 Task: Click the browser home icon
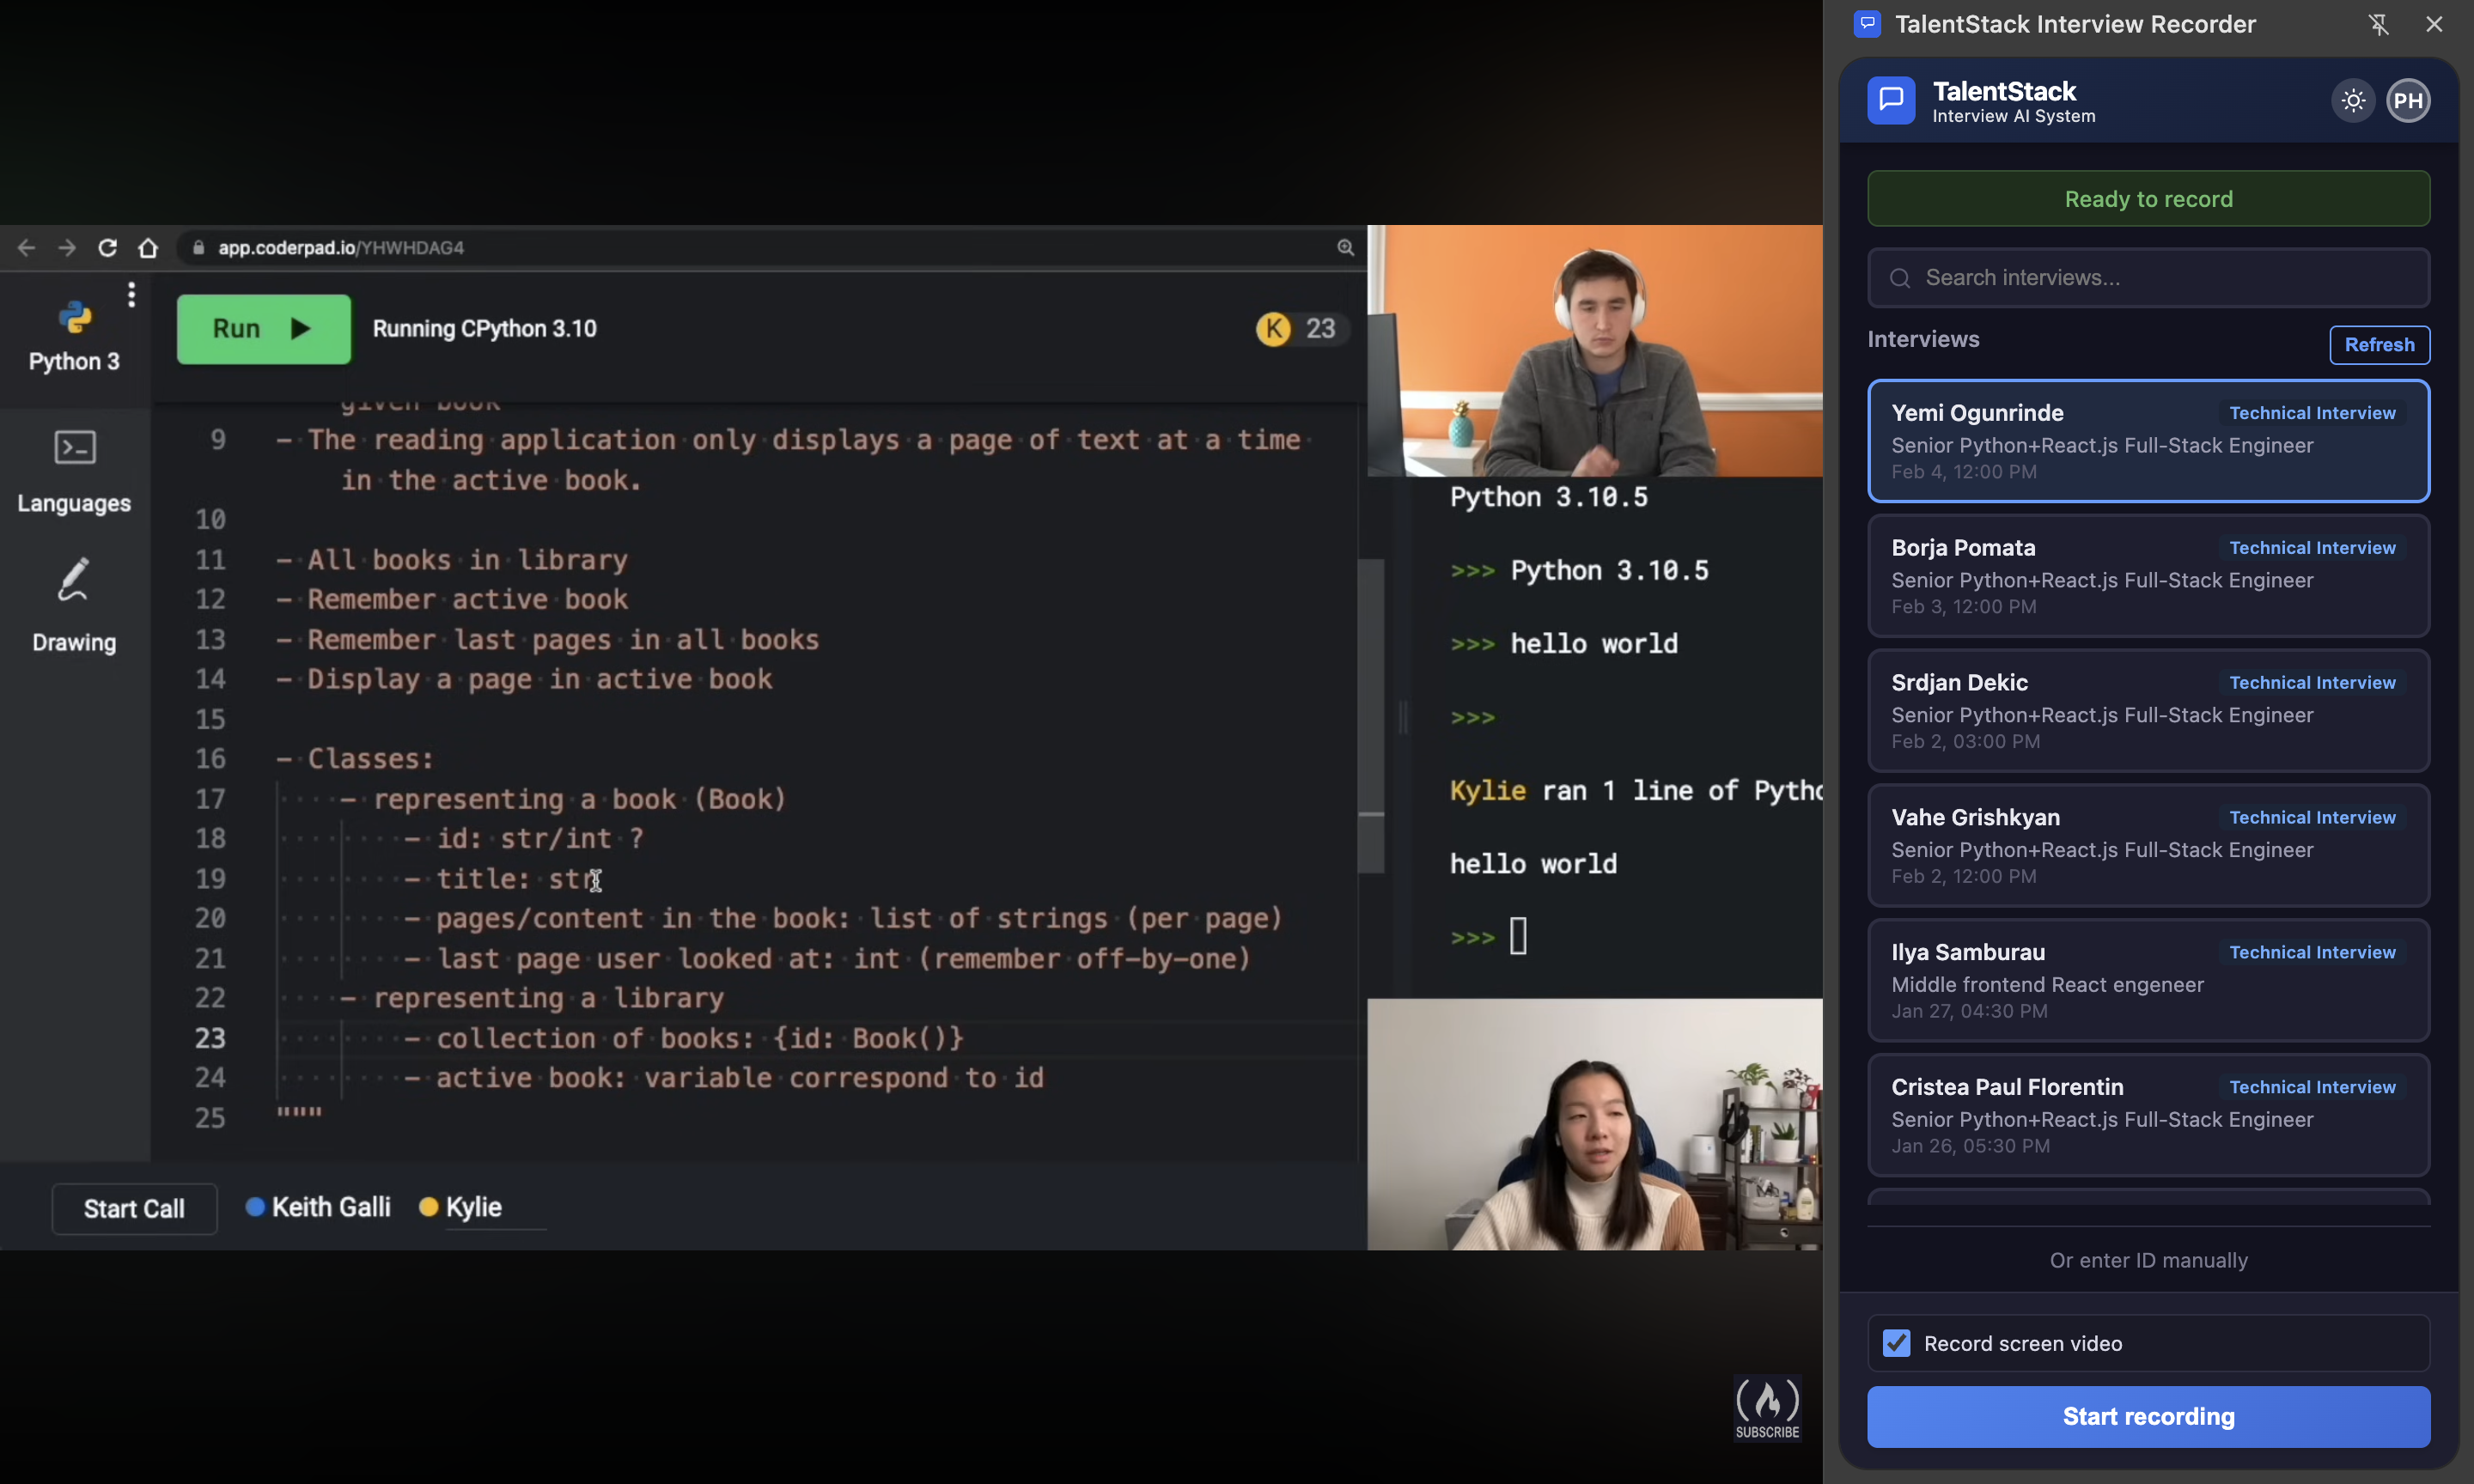tap(148, 247)
